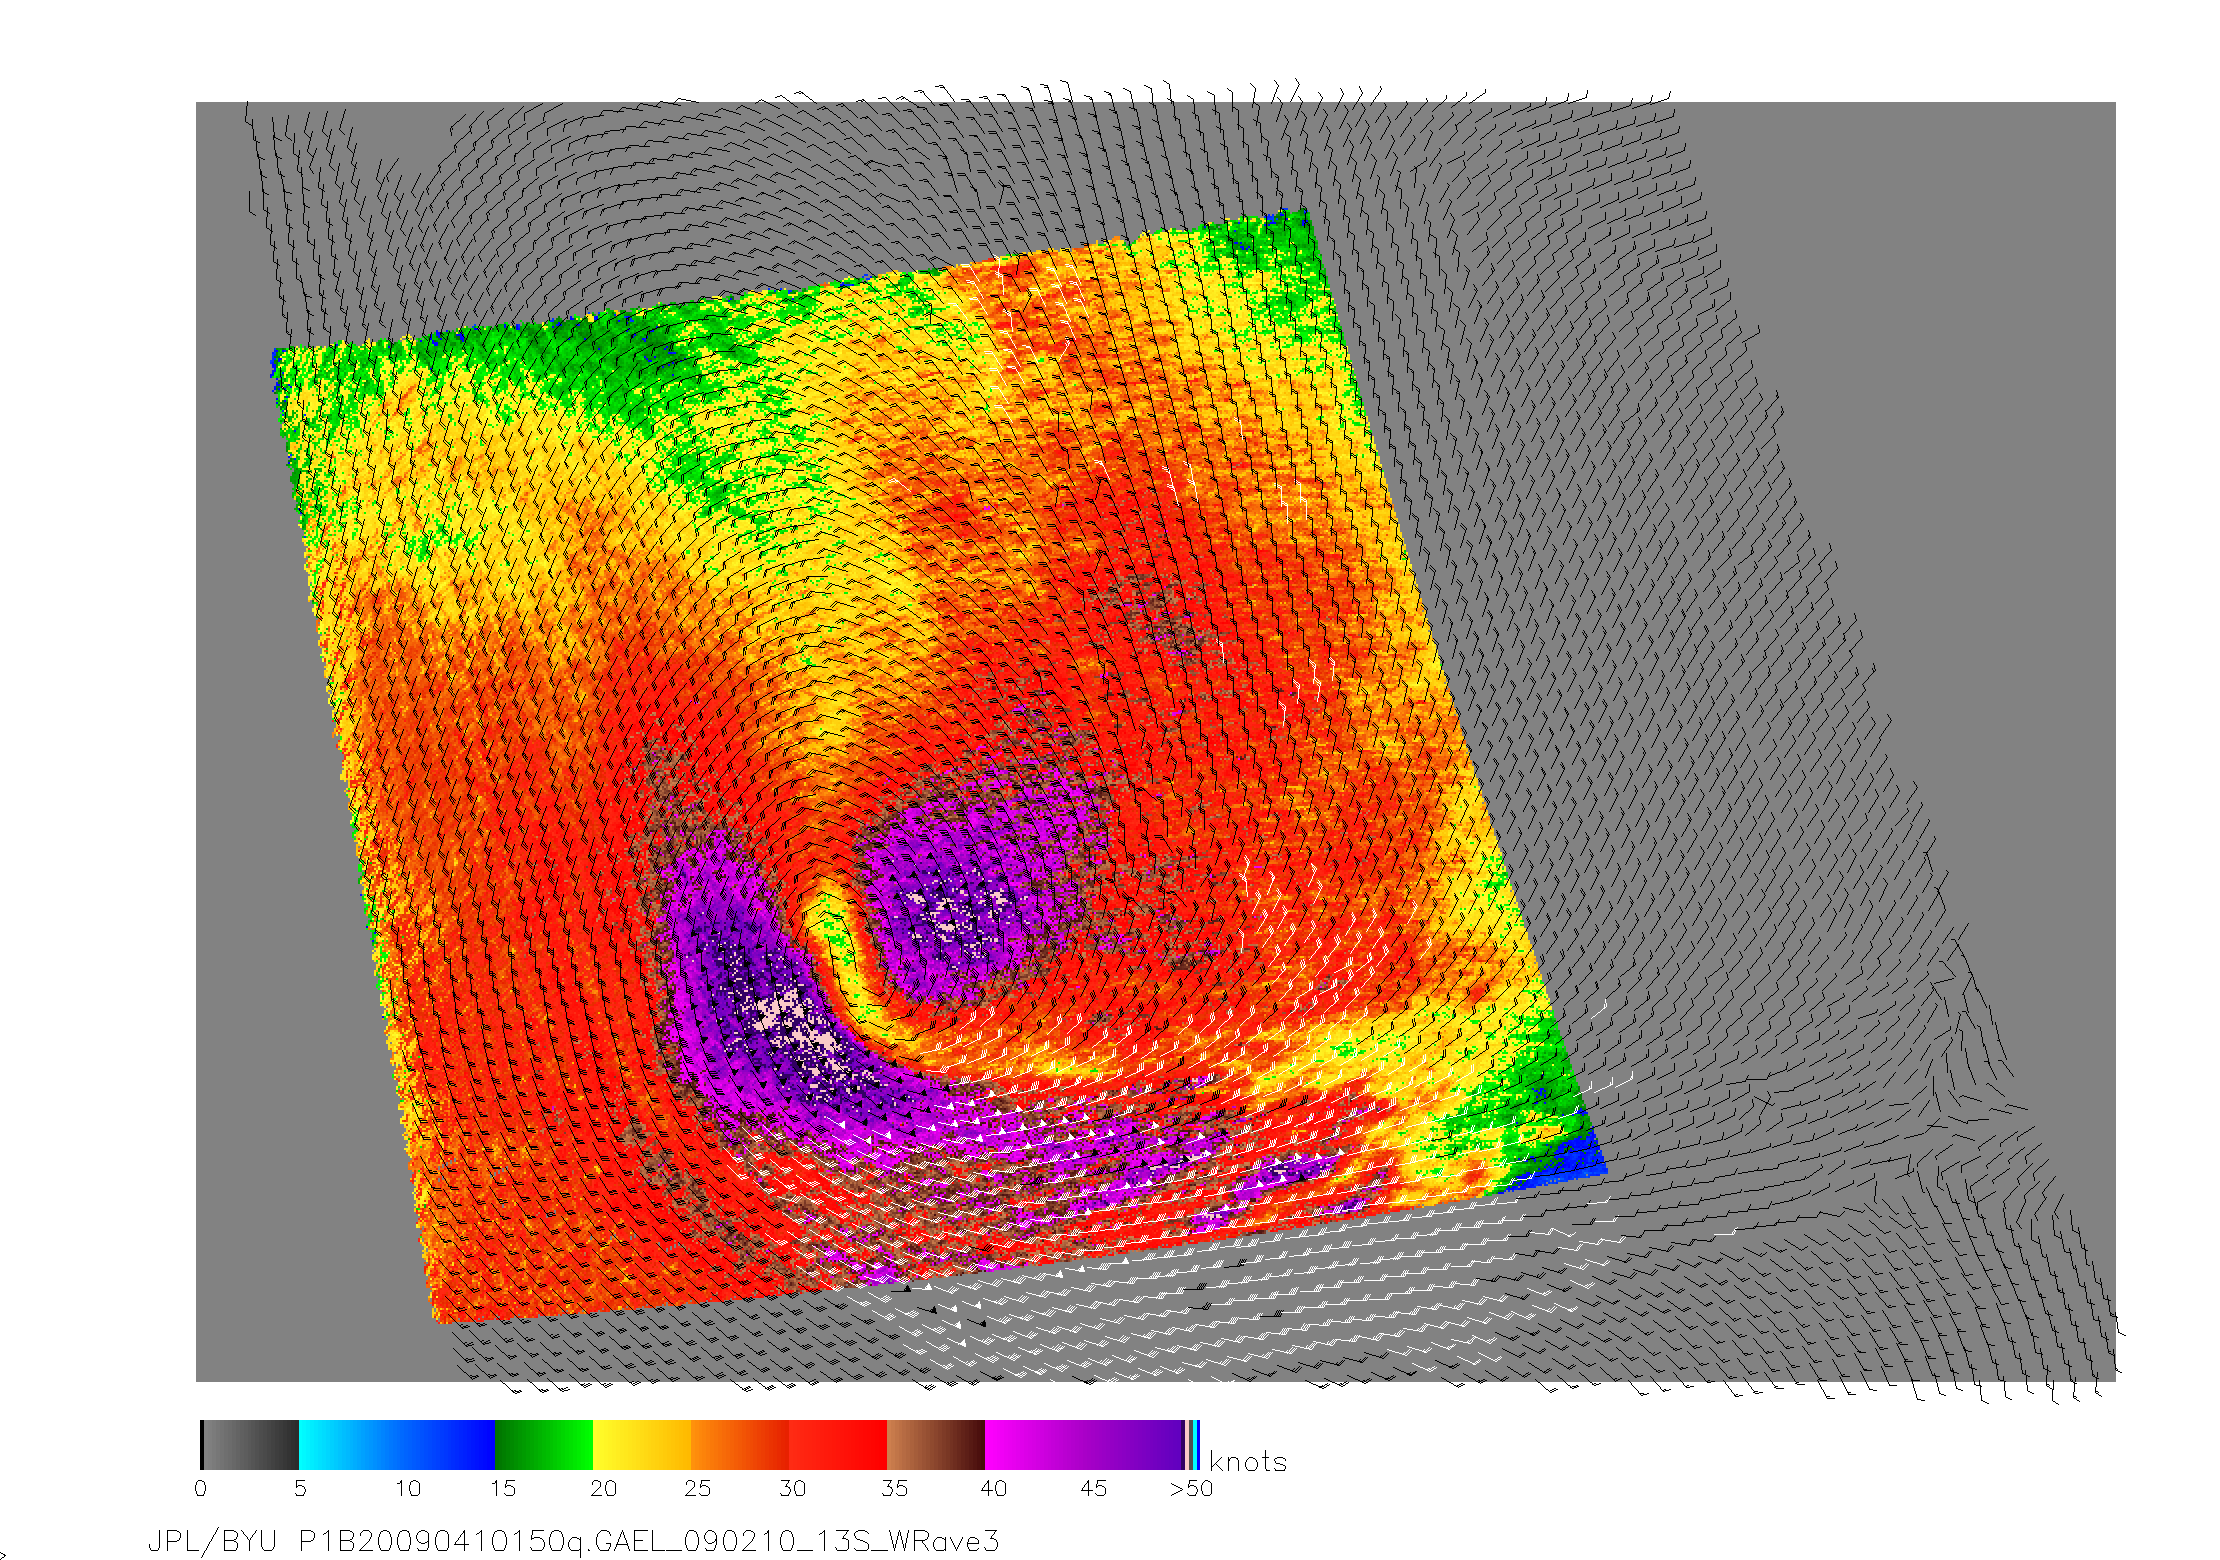Click the yellow 20-25 knots legend segment

642,1445
